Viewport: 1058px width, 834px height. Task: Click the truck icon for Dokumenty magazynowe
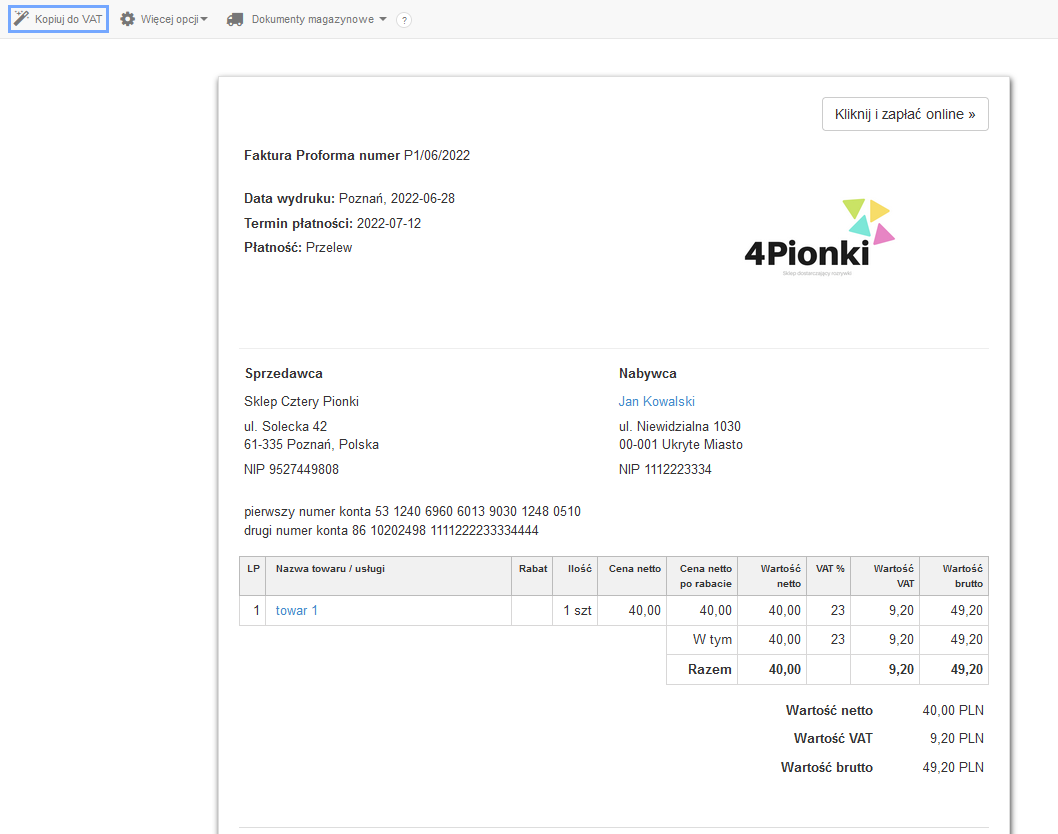pos(235,20)
